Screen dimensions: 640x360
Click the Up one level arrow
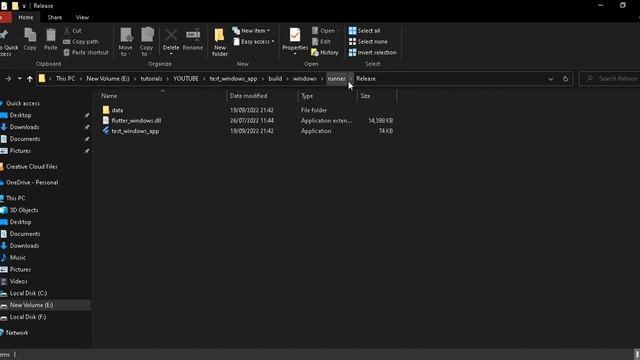pyautogui.click(x=30, y=79)
